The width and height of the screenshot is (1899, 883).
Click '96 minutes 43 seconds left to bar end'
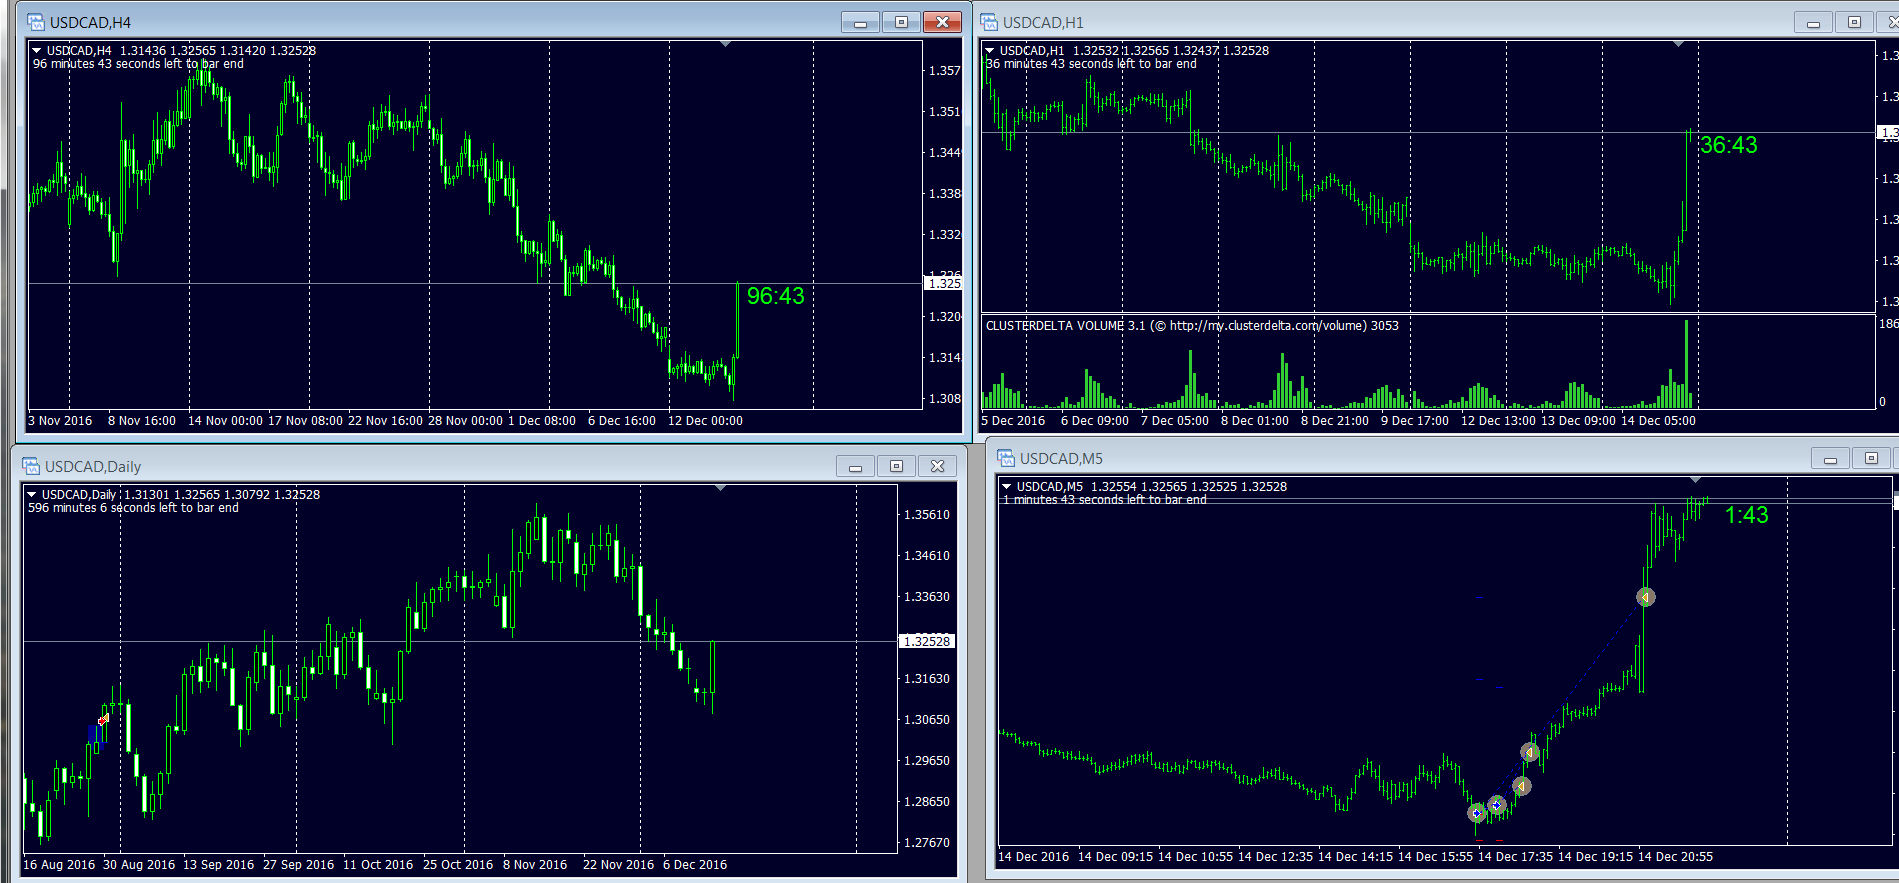(x=138, y=64)
